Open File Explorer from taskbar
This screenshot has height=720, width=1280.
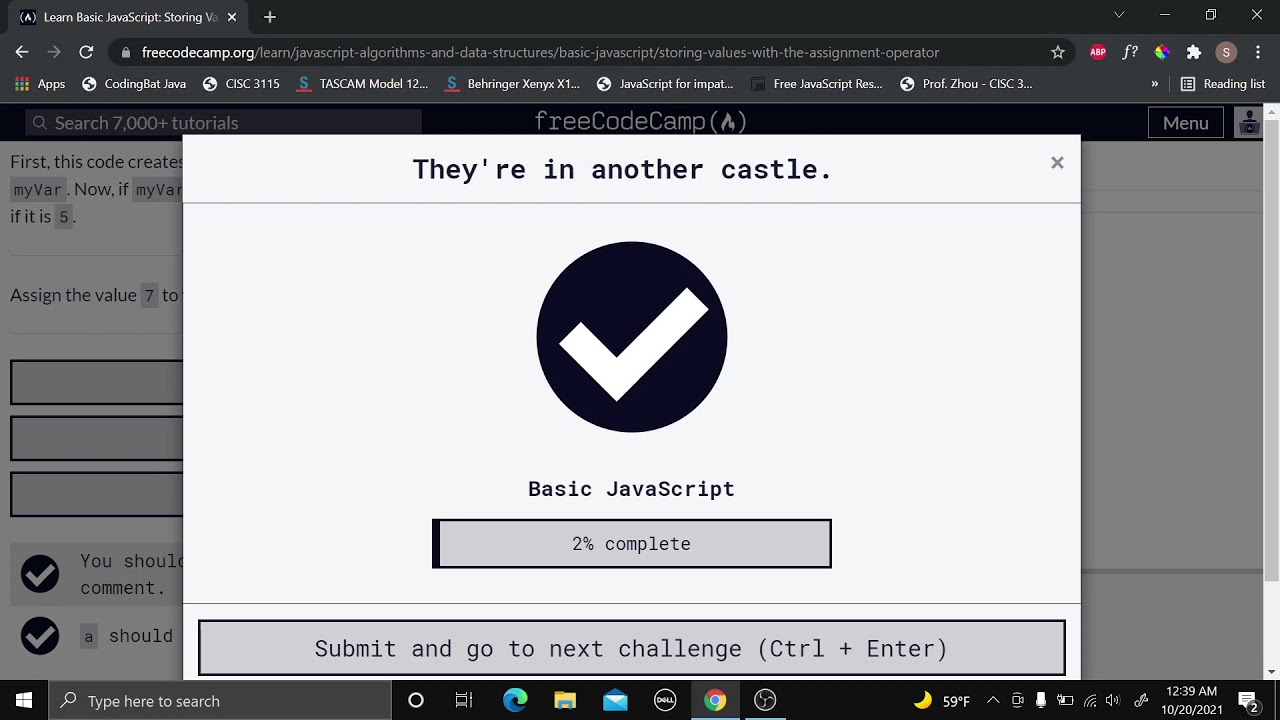(565, 700)
